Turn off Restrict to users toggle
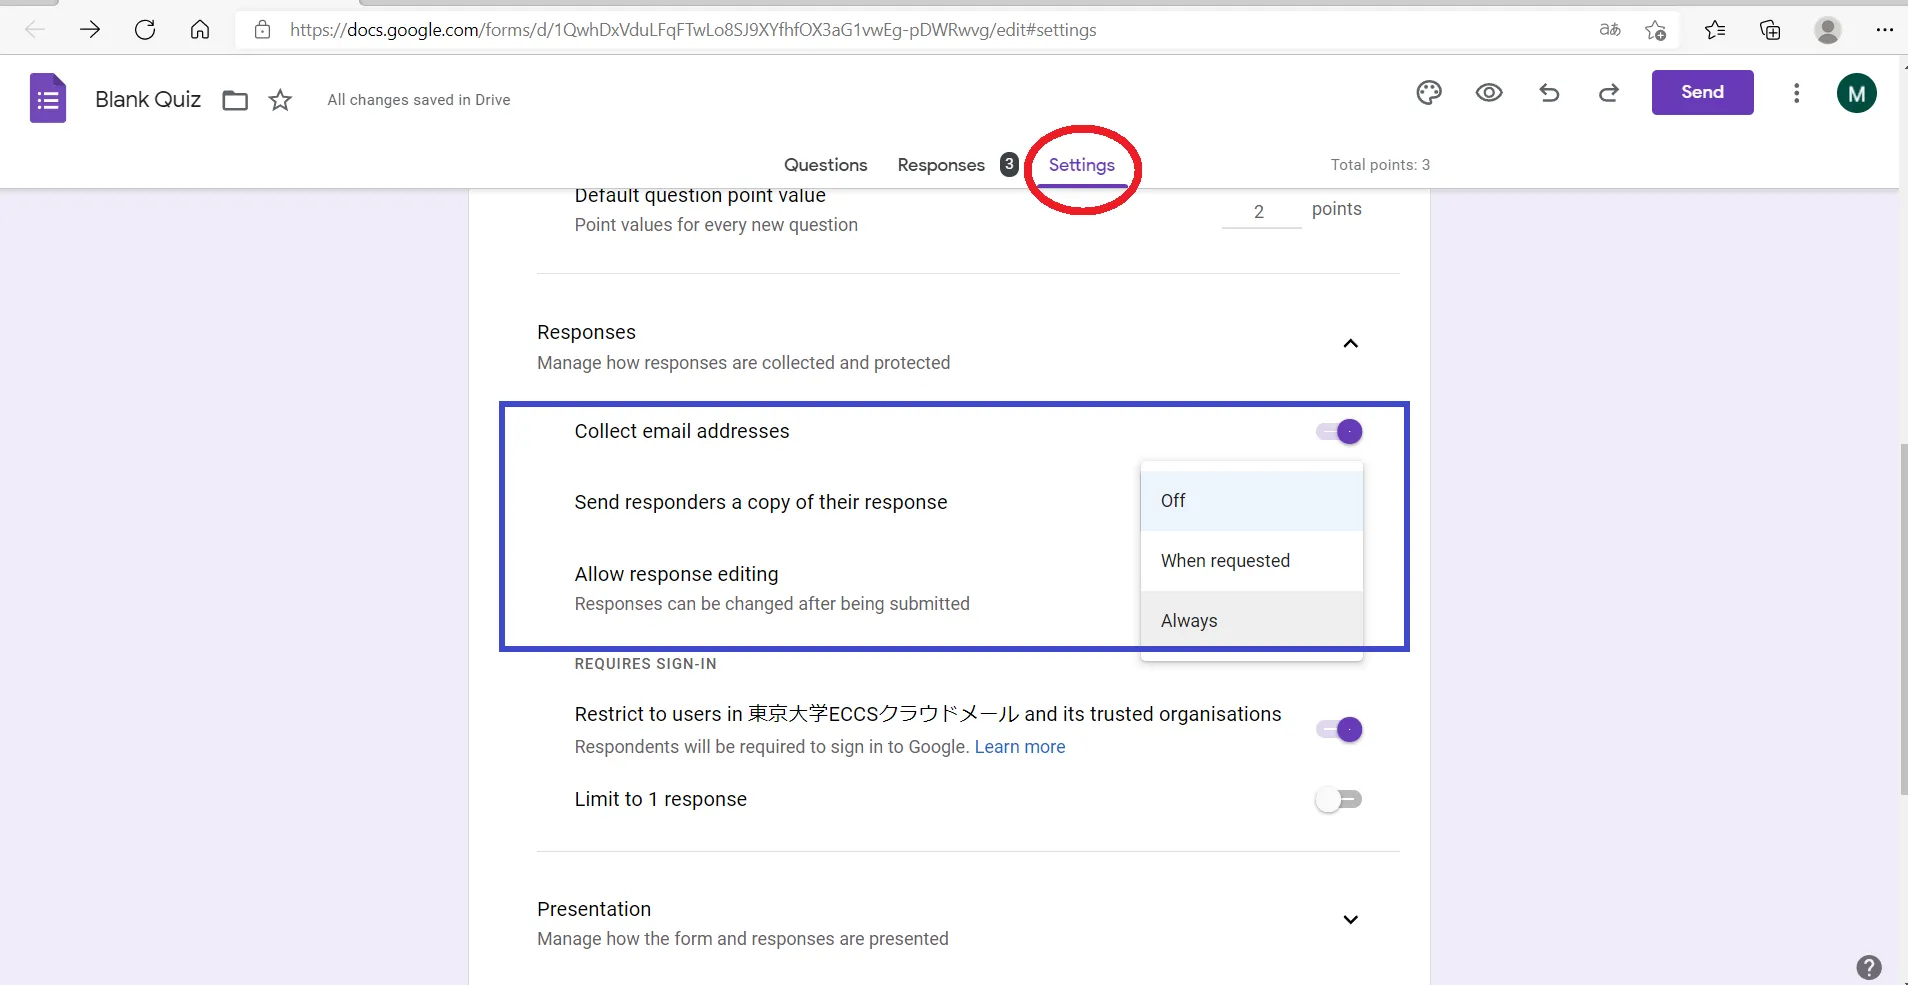Screen dimensions: 1908x985 click(x=1340, y=730)
